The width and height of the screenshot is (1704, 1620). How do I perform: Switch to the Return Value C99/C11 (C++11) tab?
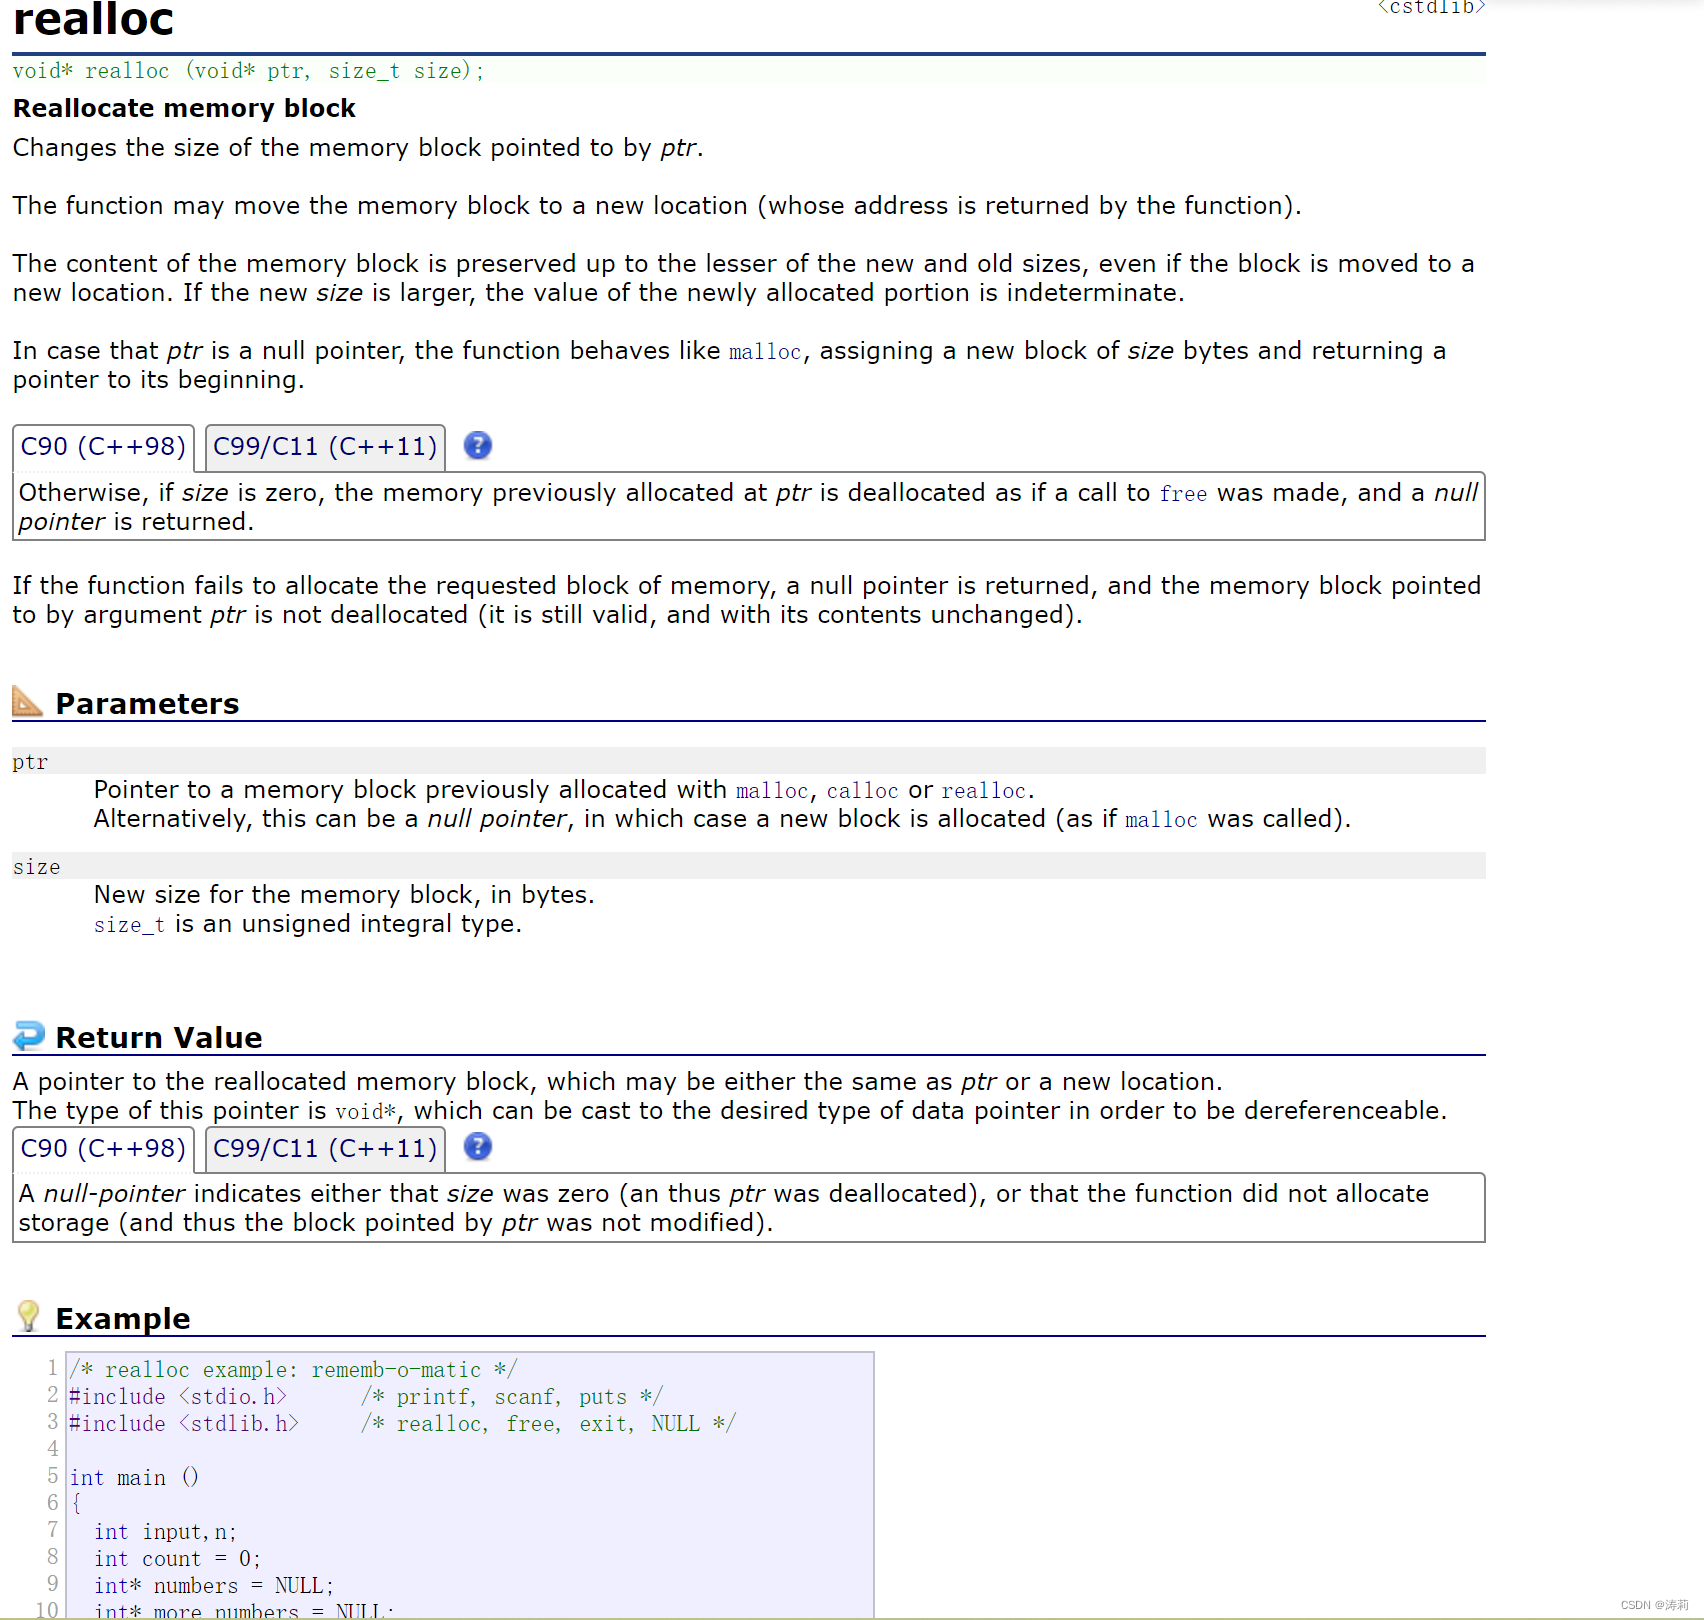325,1149
